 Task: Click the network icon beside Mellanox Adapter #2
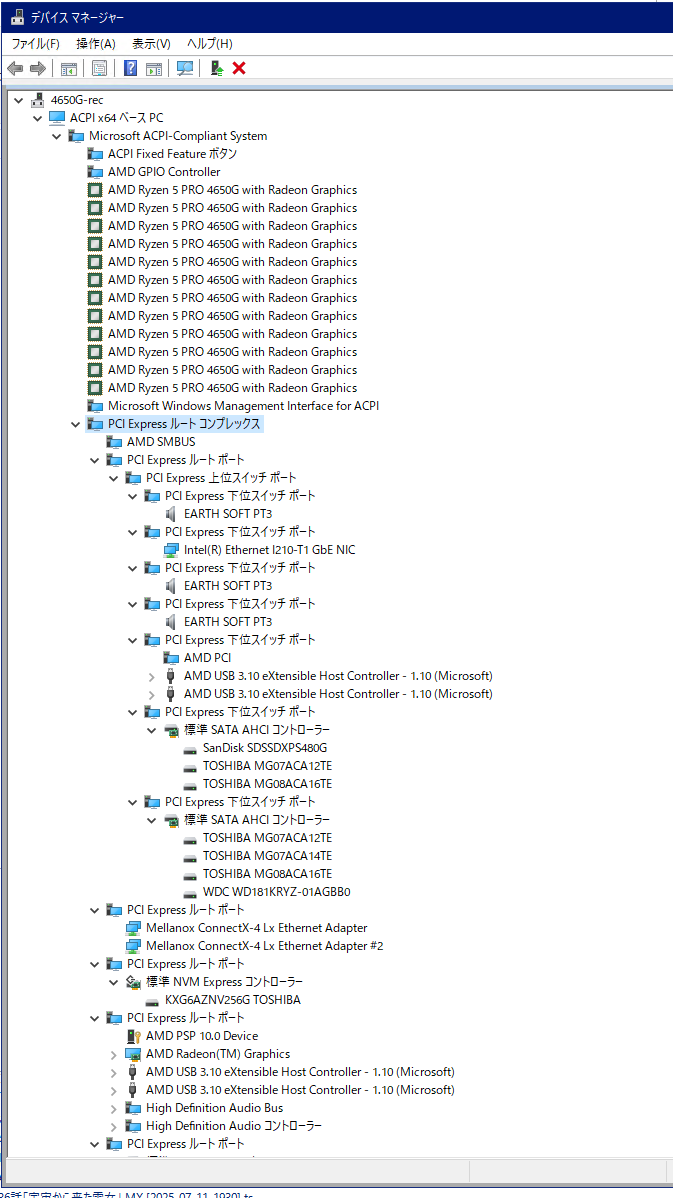[x=133, y=946]
